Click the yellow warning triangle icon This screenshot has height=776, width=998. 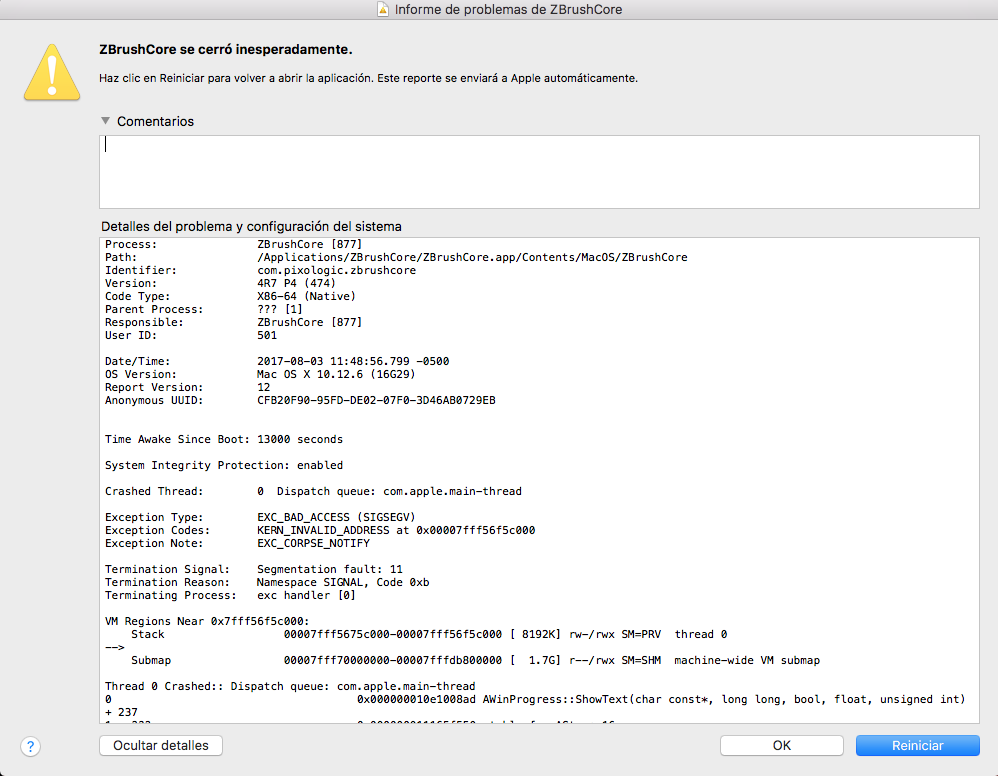point(52,72)
